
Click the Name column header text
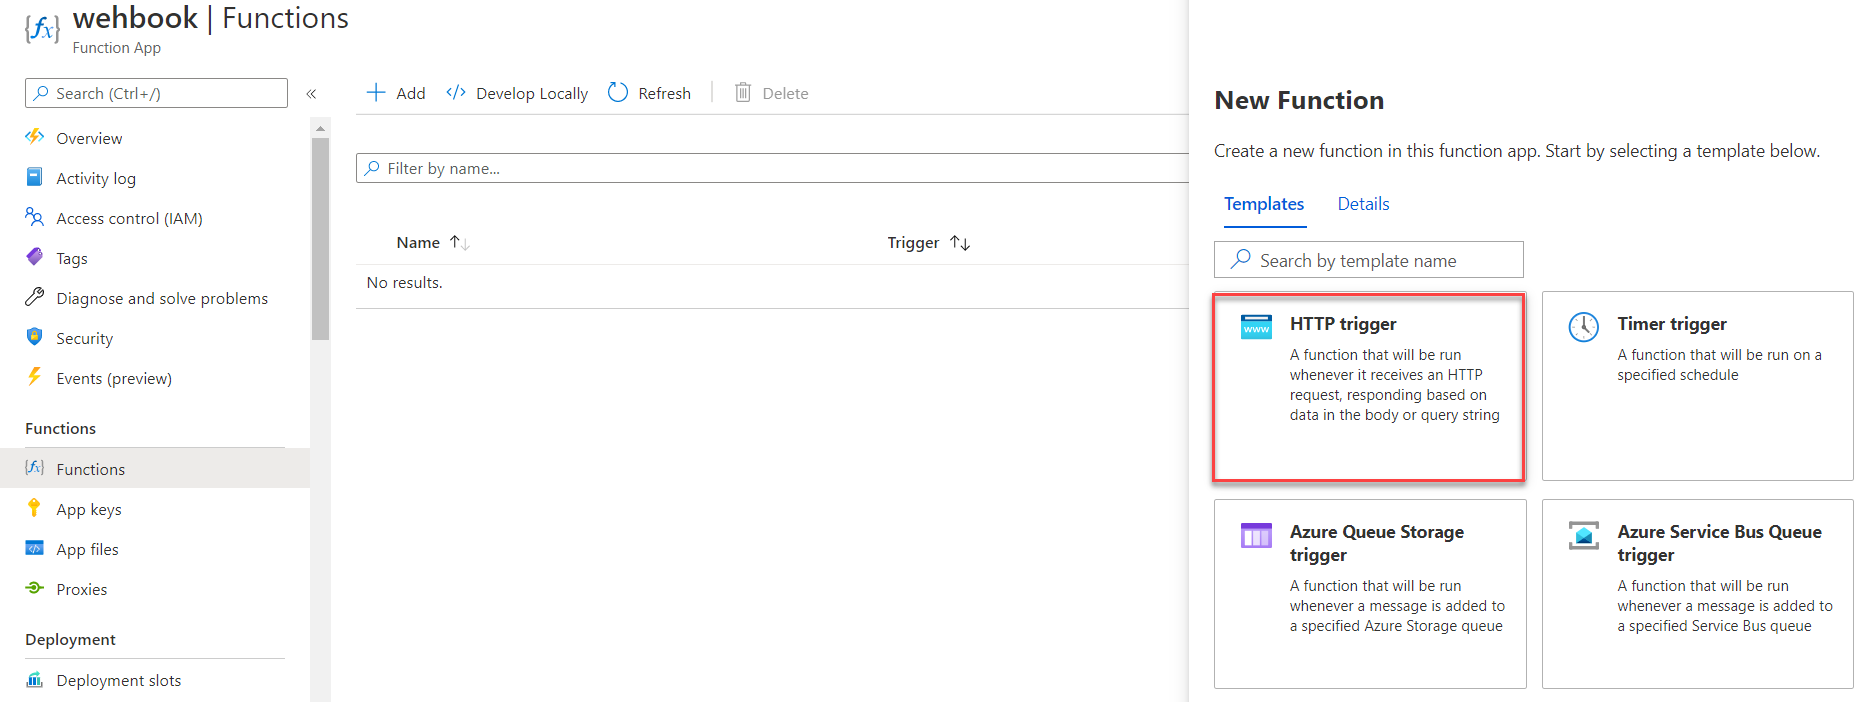418,242
